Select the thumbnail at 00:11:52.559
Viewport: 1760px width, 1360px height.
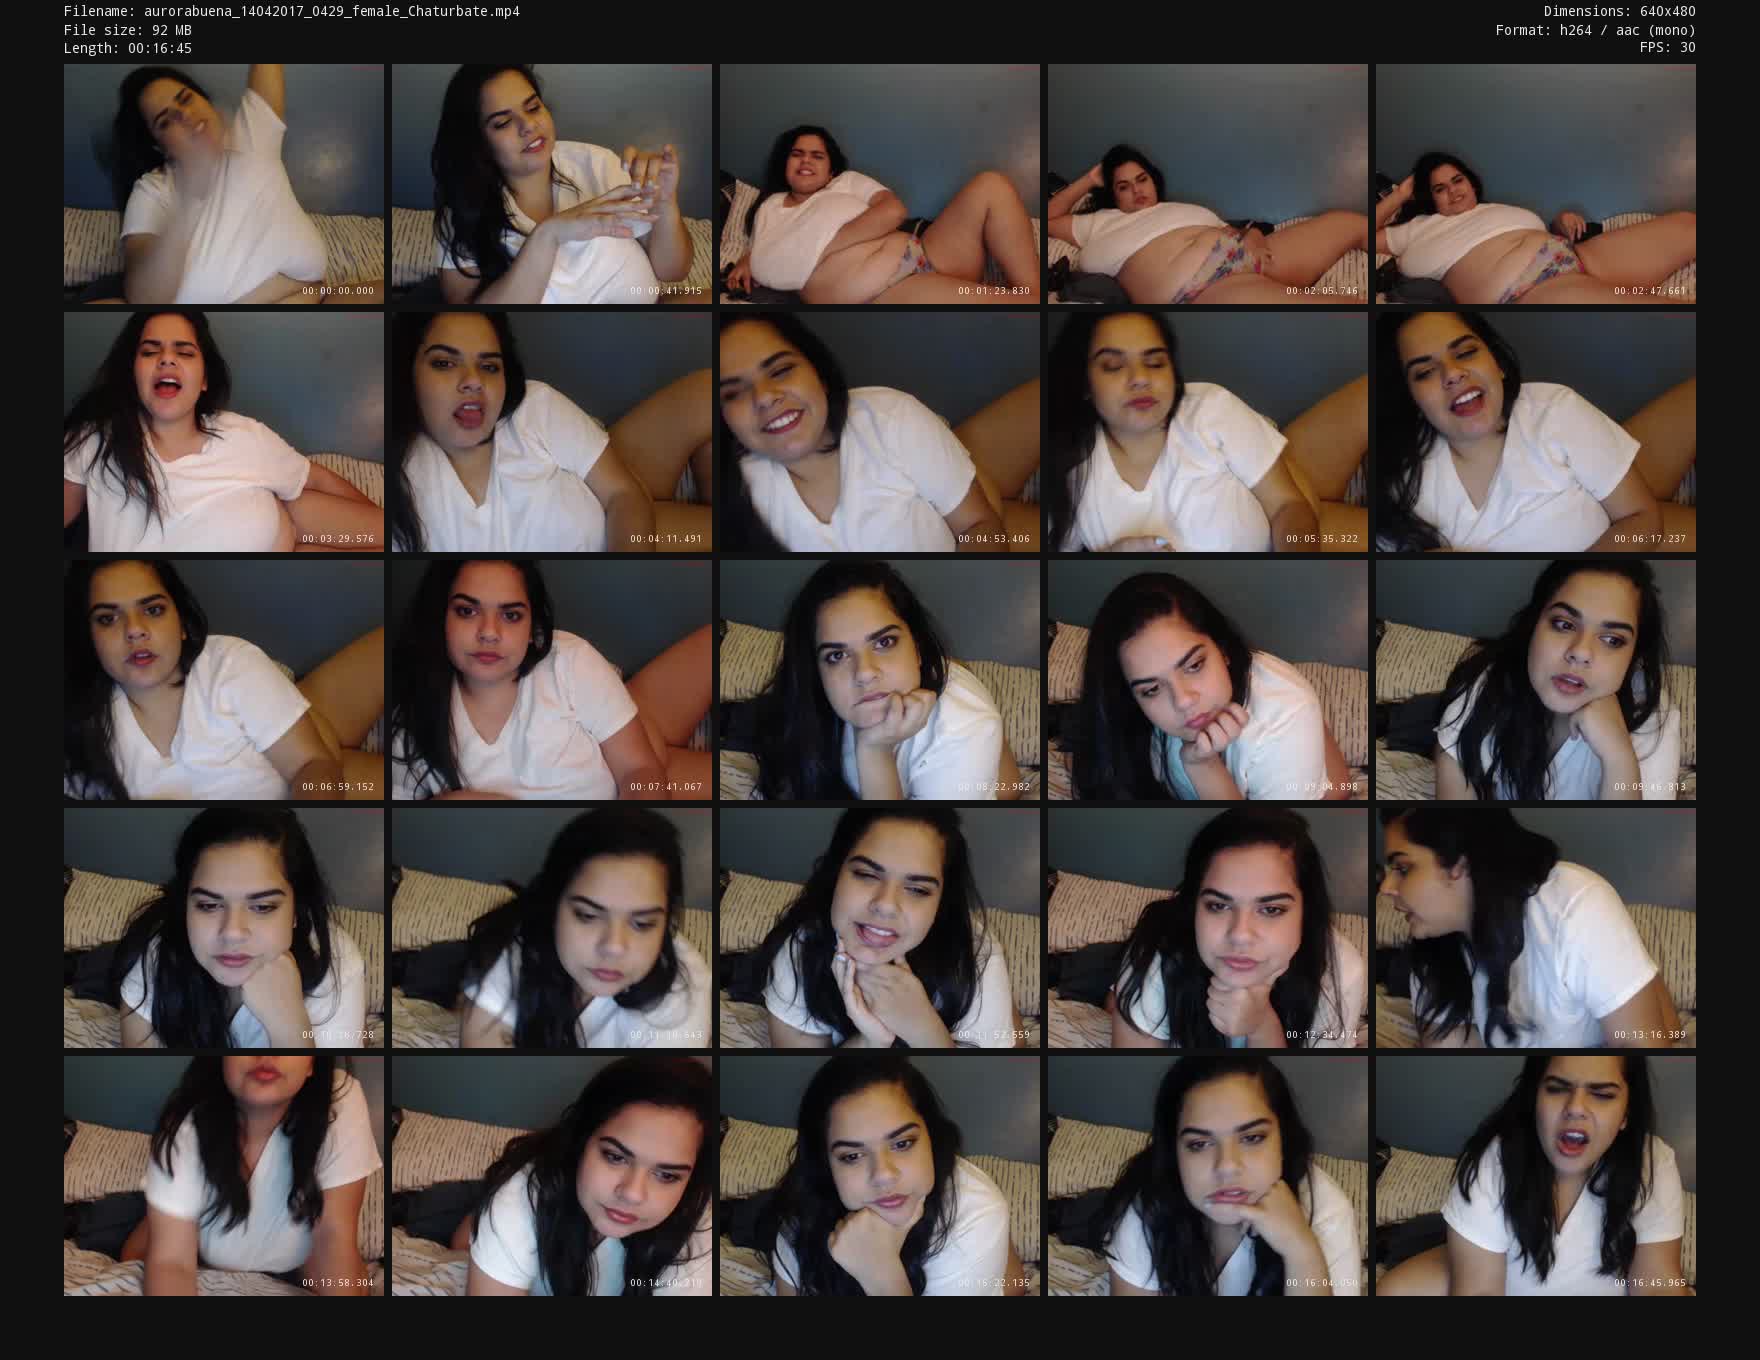click(x=879, y=928)
